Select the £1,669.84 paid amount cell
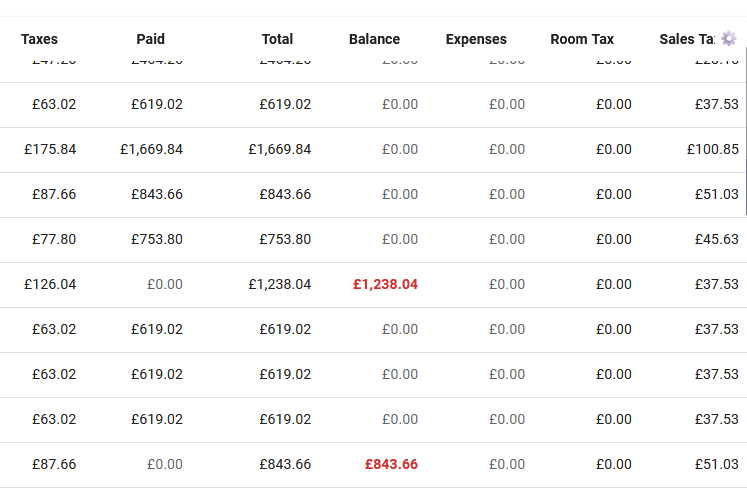The image size is (747, 500). pos(151,150)
